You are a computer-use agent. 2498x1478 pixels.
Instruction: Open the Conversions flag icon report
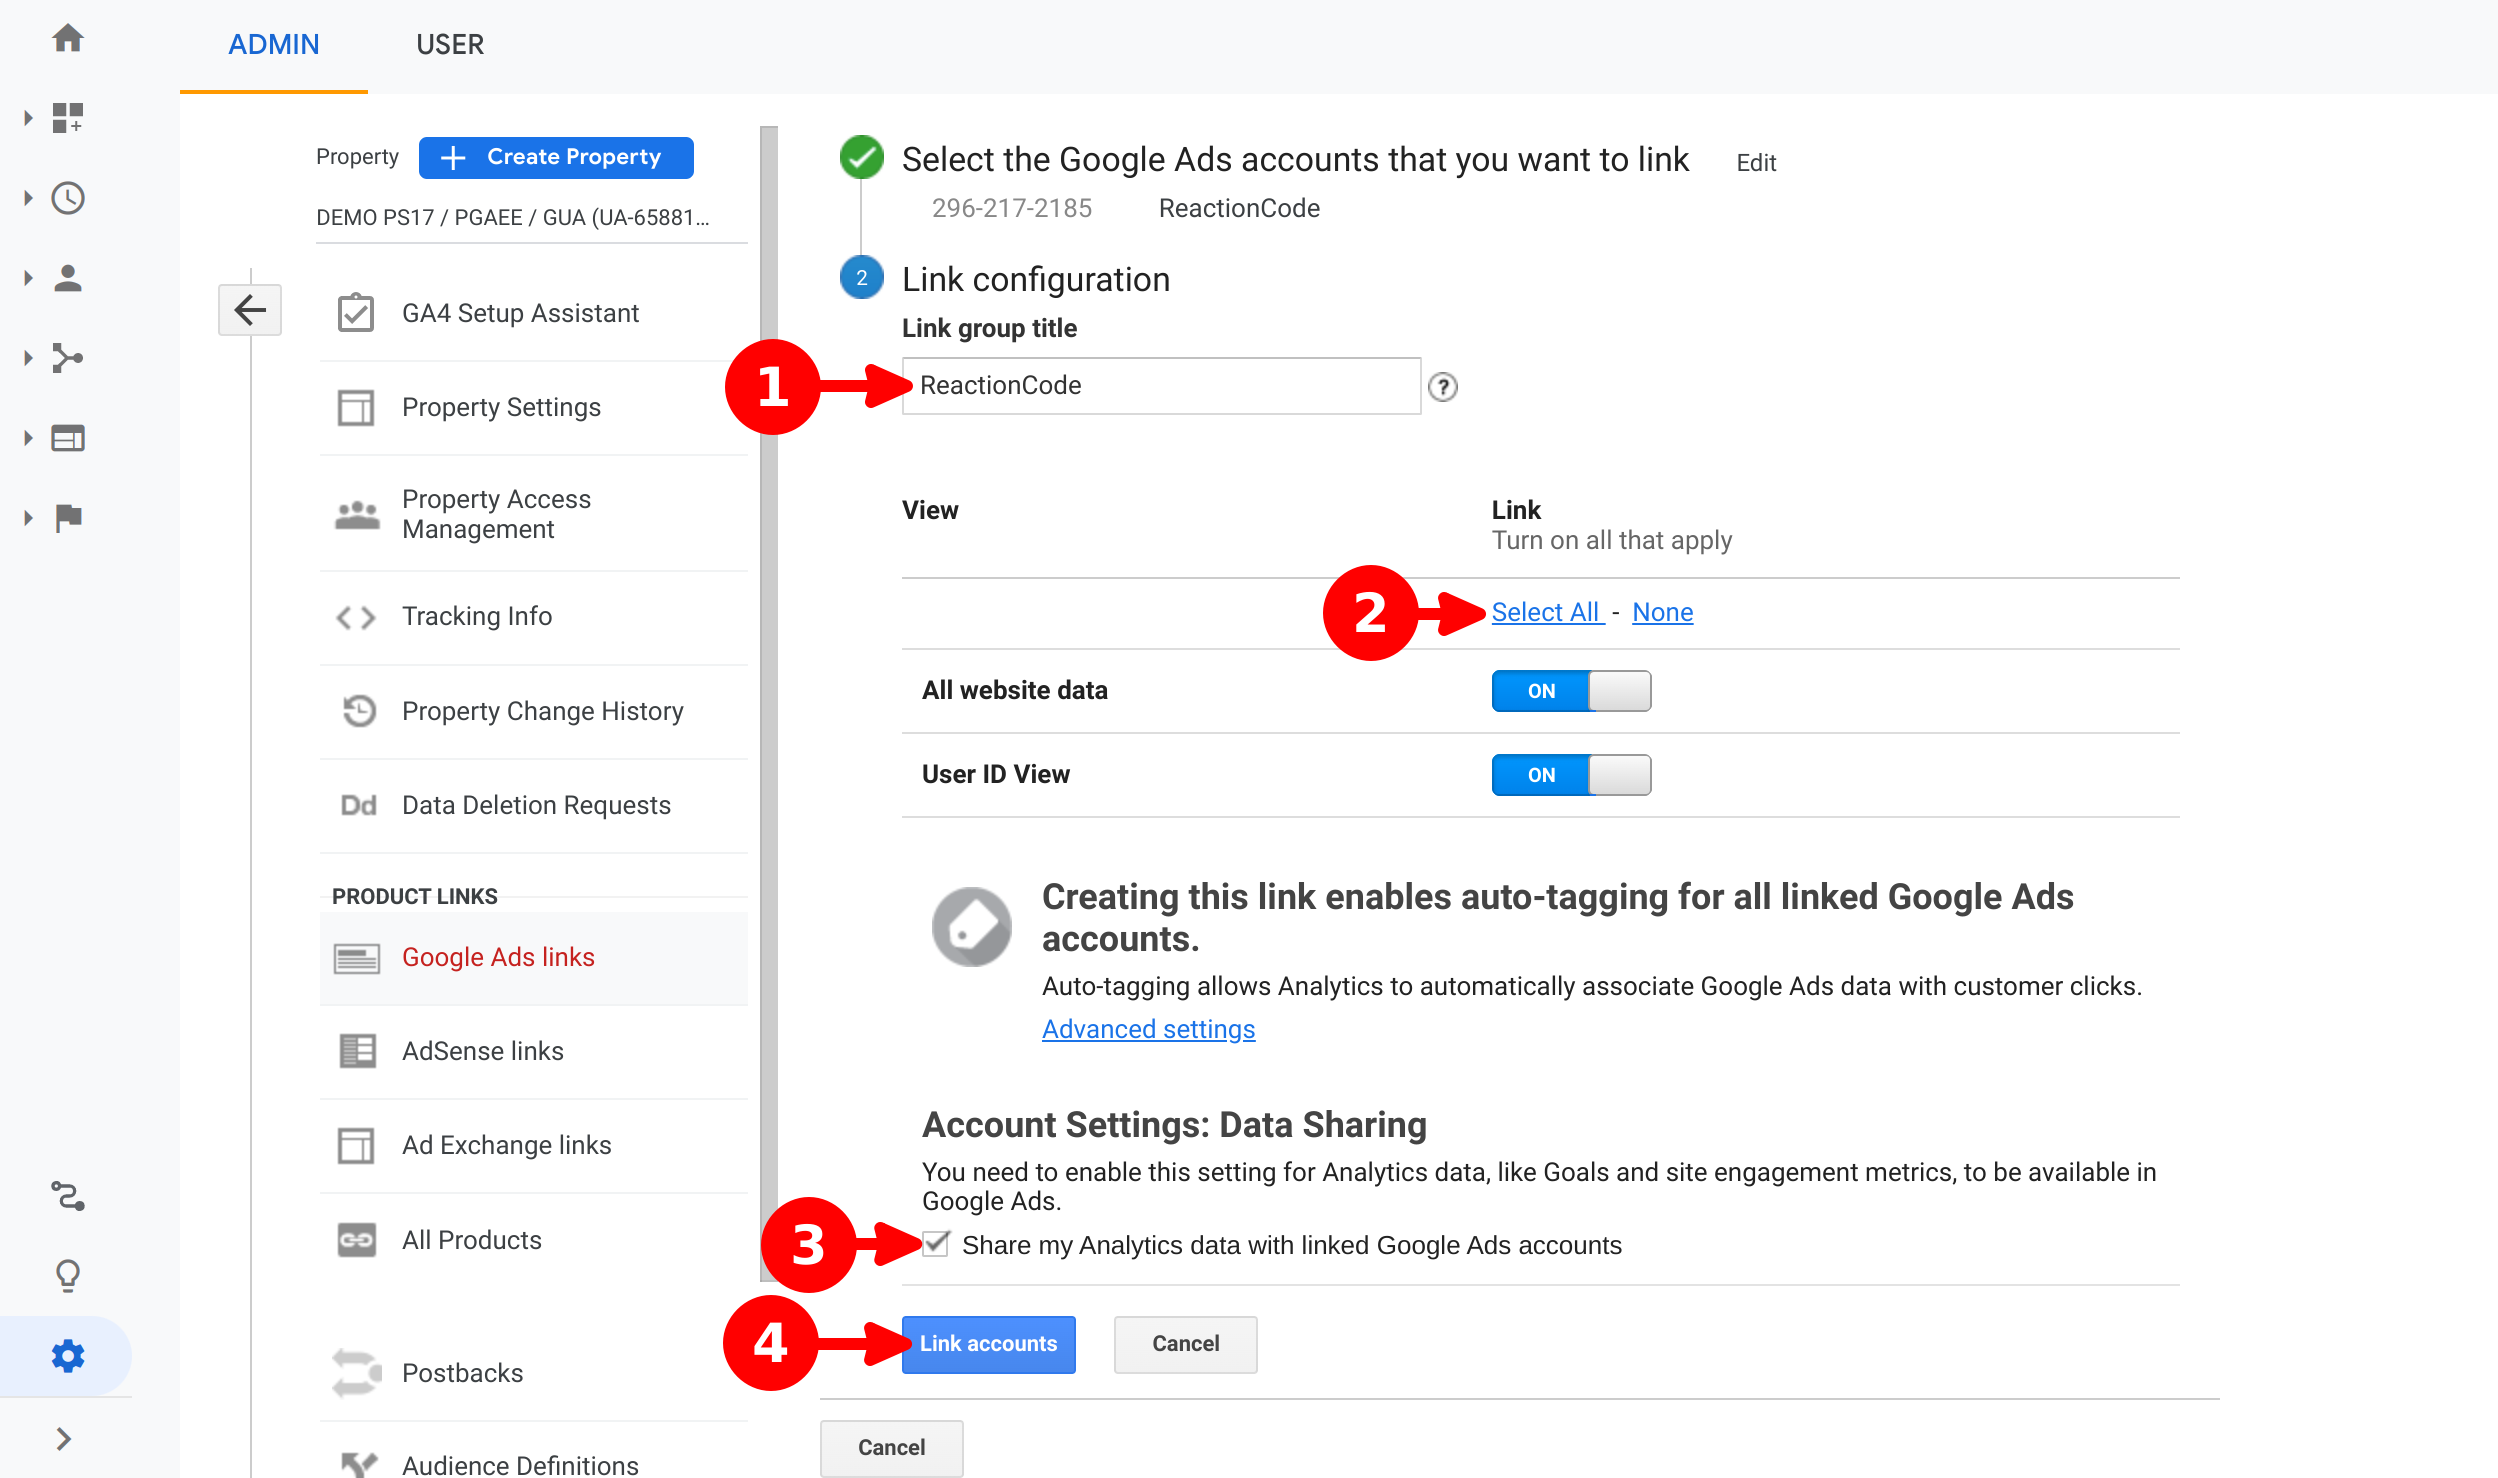68,518
